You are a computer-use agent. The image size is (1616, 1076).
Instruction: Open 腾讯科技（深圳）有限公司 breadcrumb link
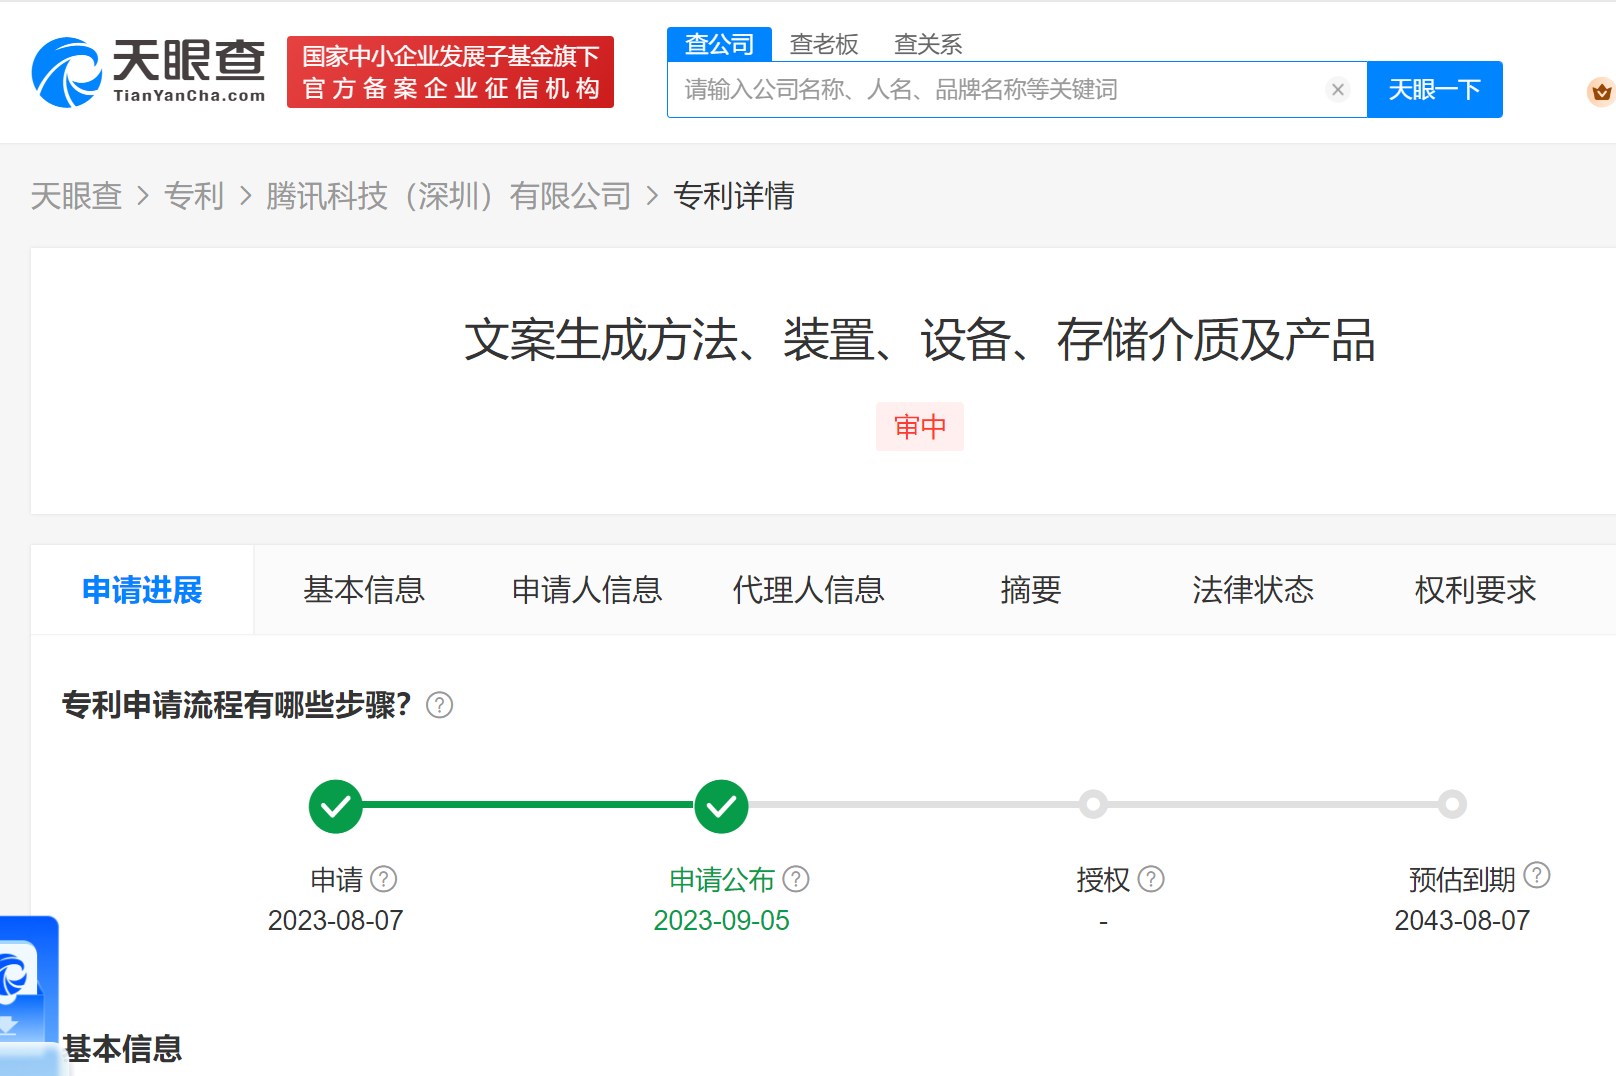[449, 196]
